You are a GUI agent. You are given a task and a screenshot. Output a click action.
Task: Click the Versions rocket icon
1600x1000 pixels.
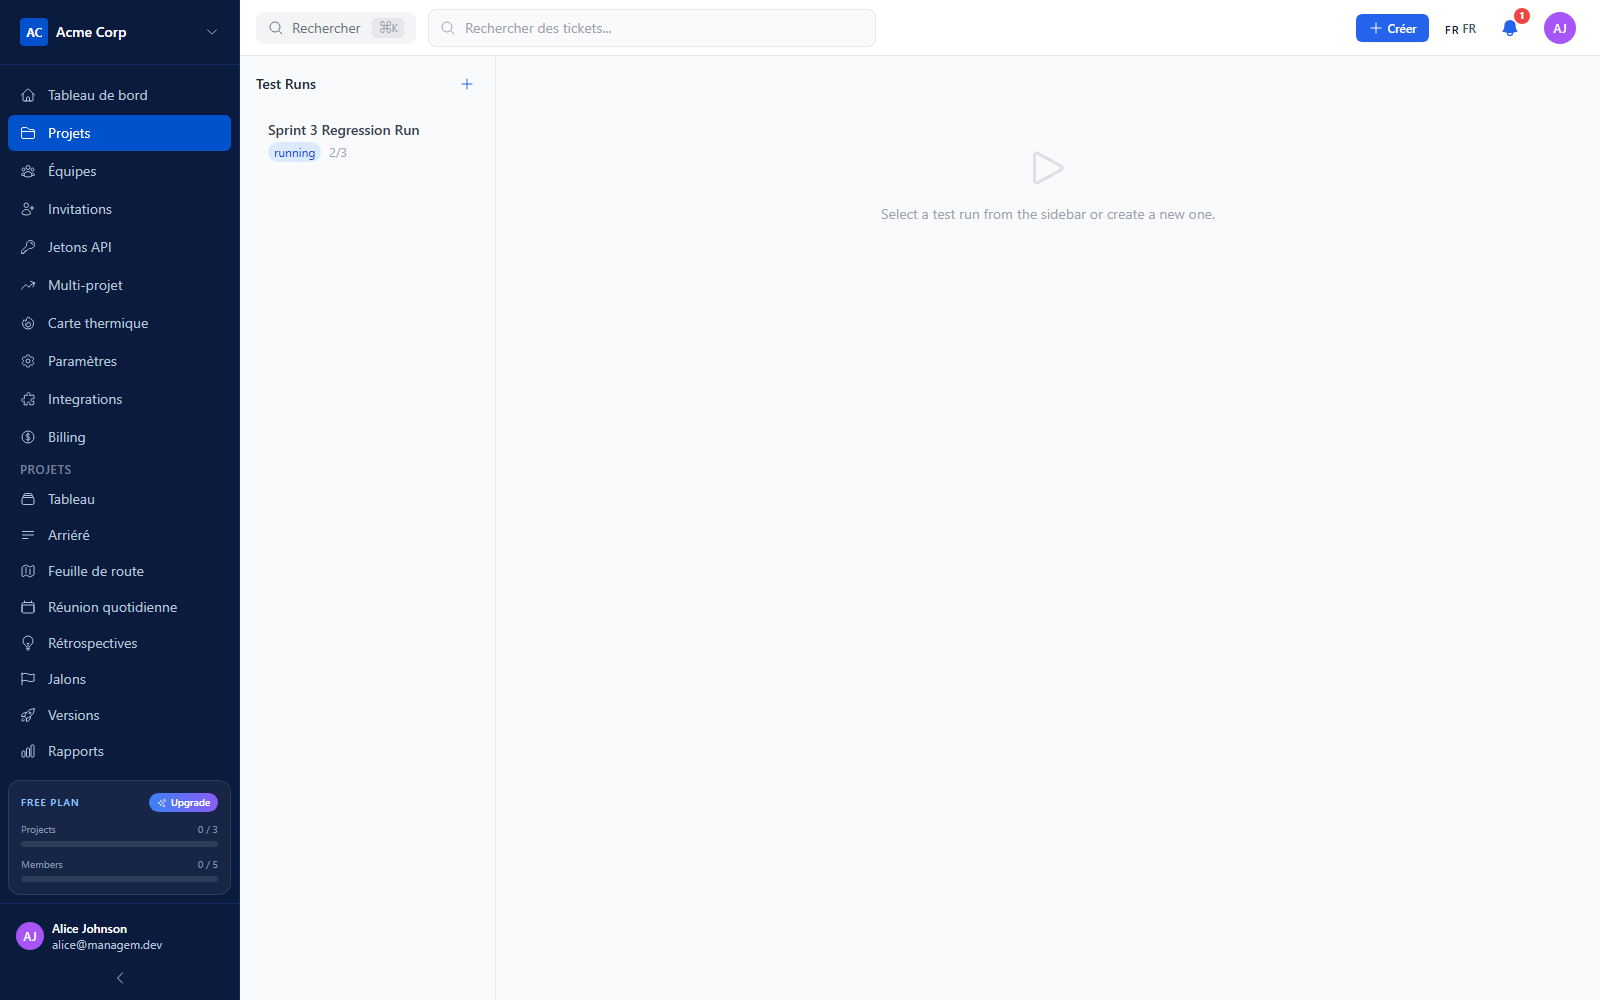(x=28, y=715)
